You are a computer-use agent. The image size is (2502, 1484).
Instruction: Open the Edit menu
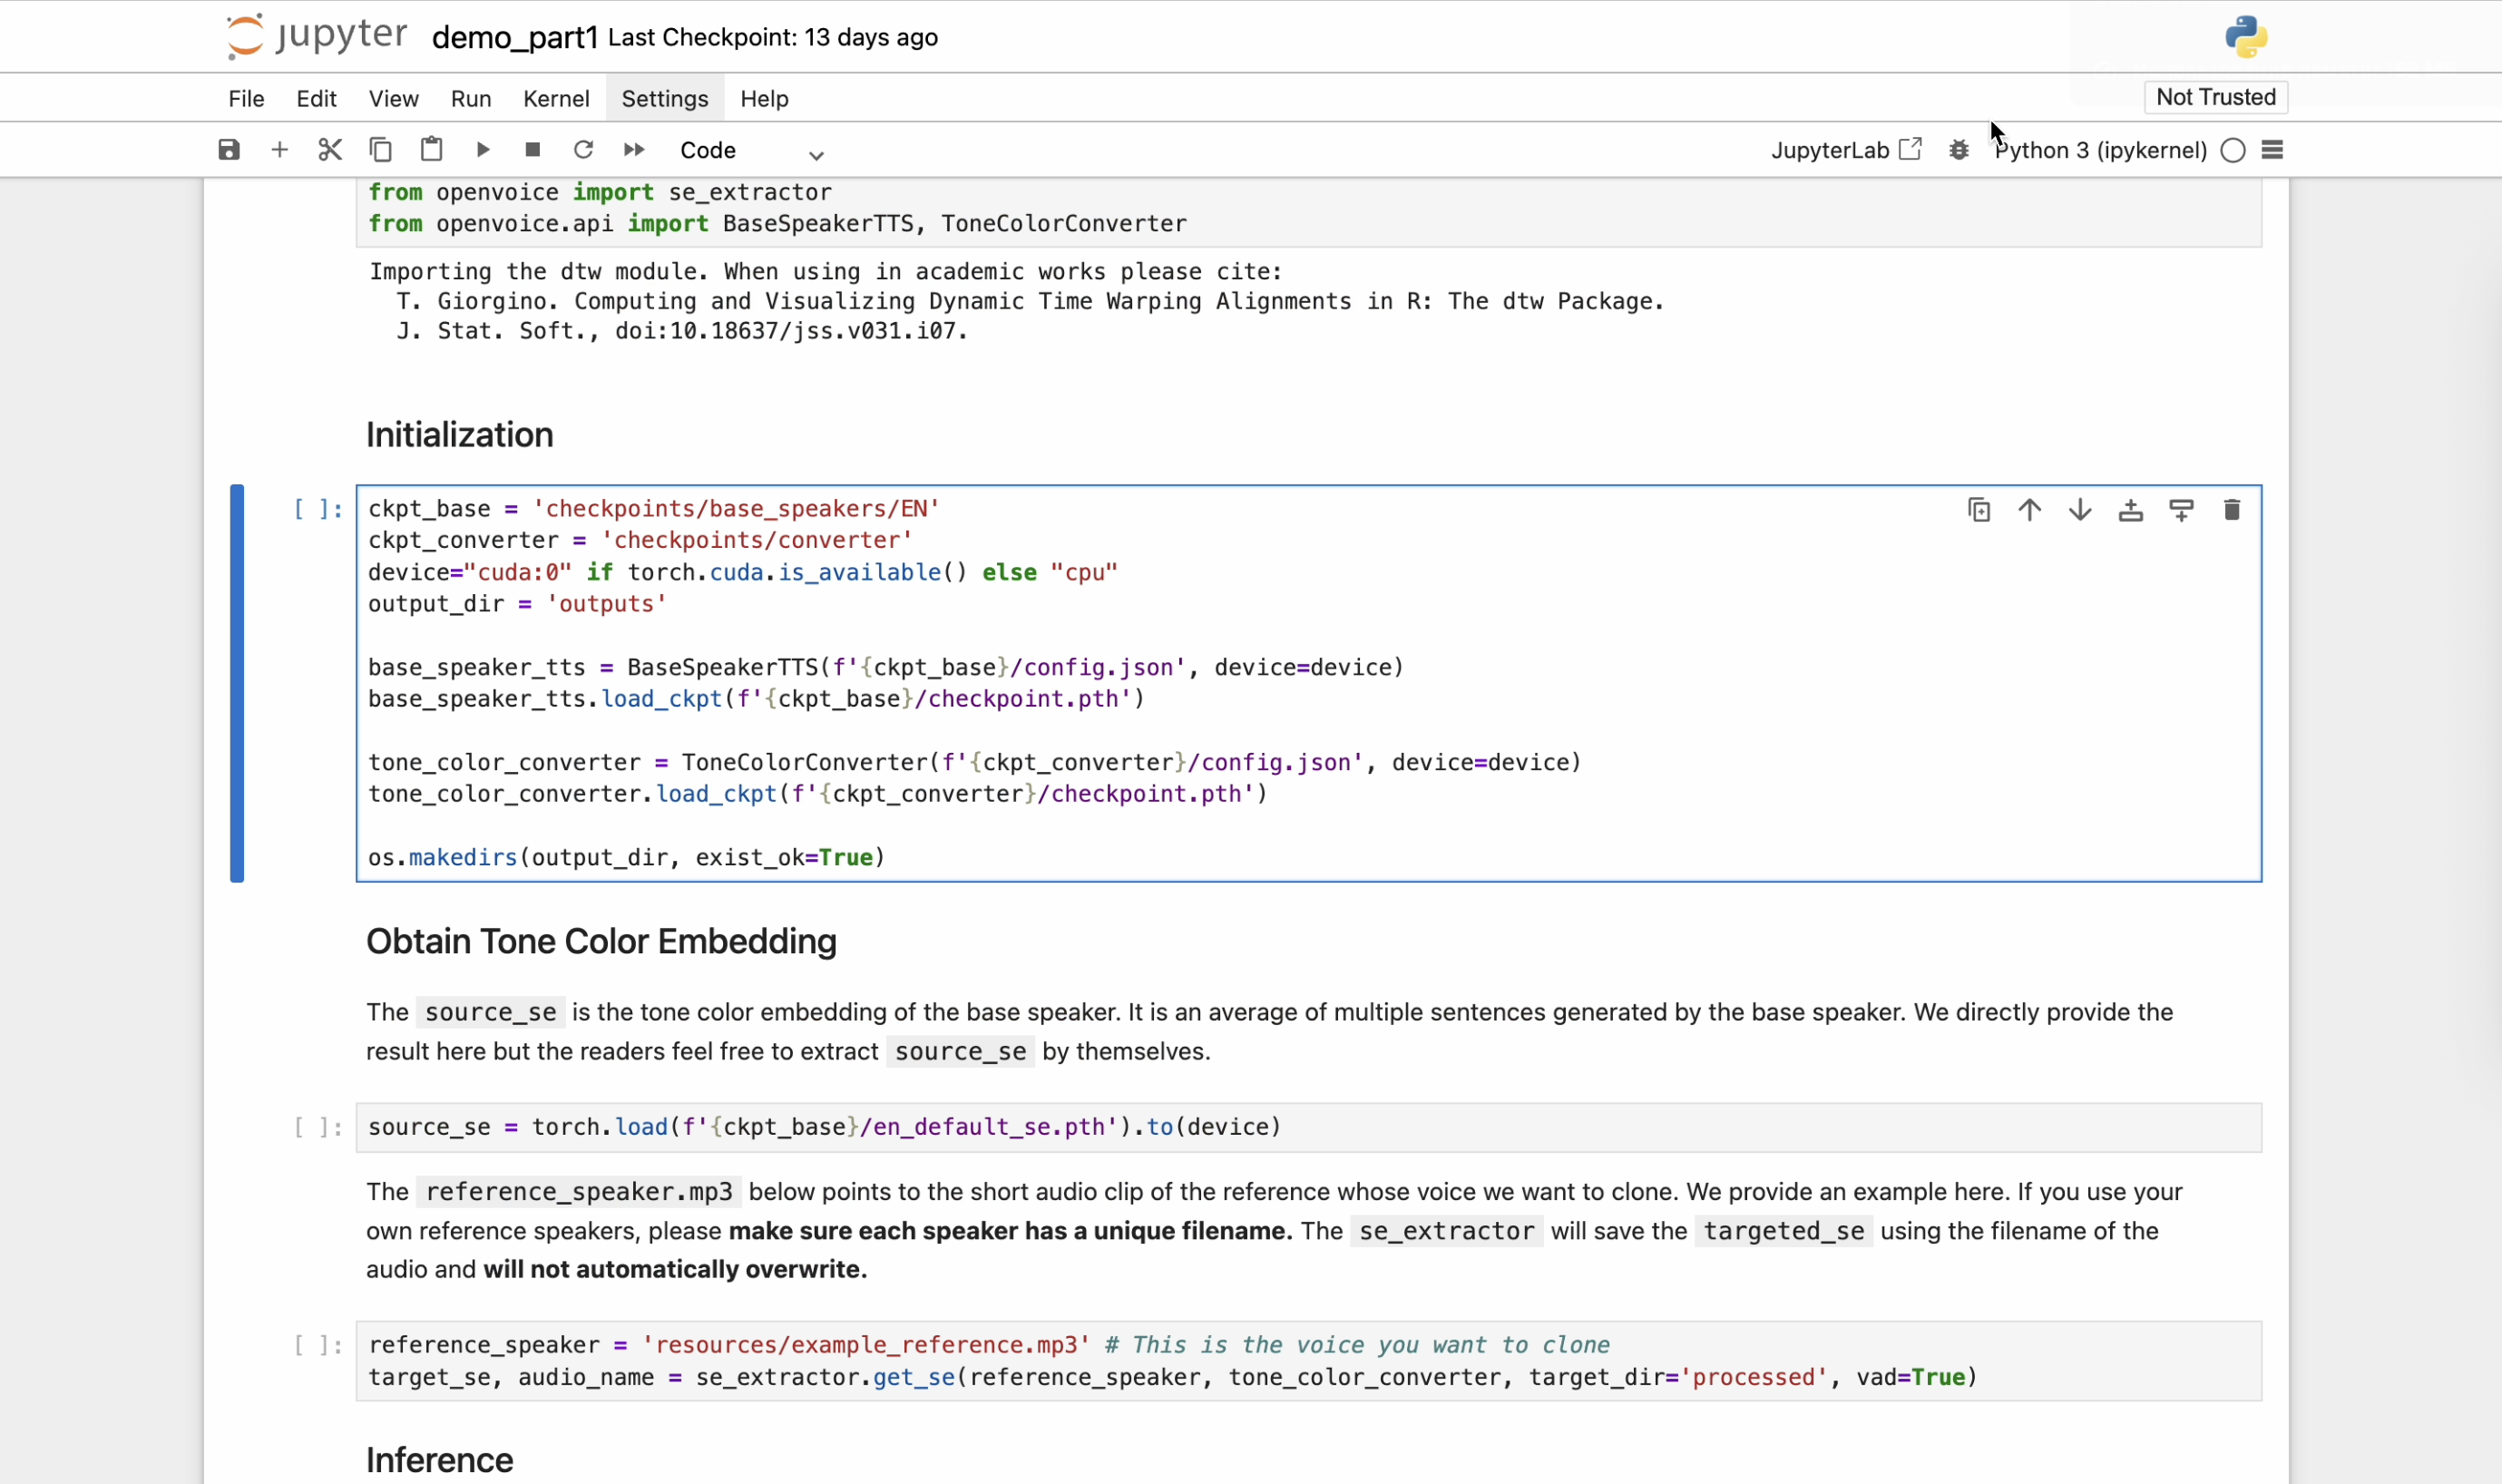pyautogui.click(x=316, y=99)
